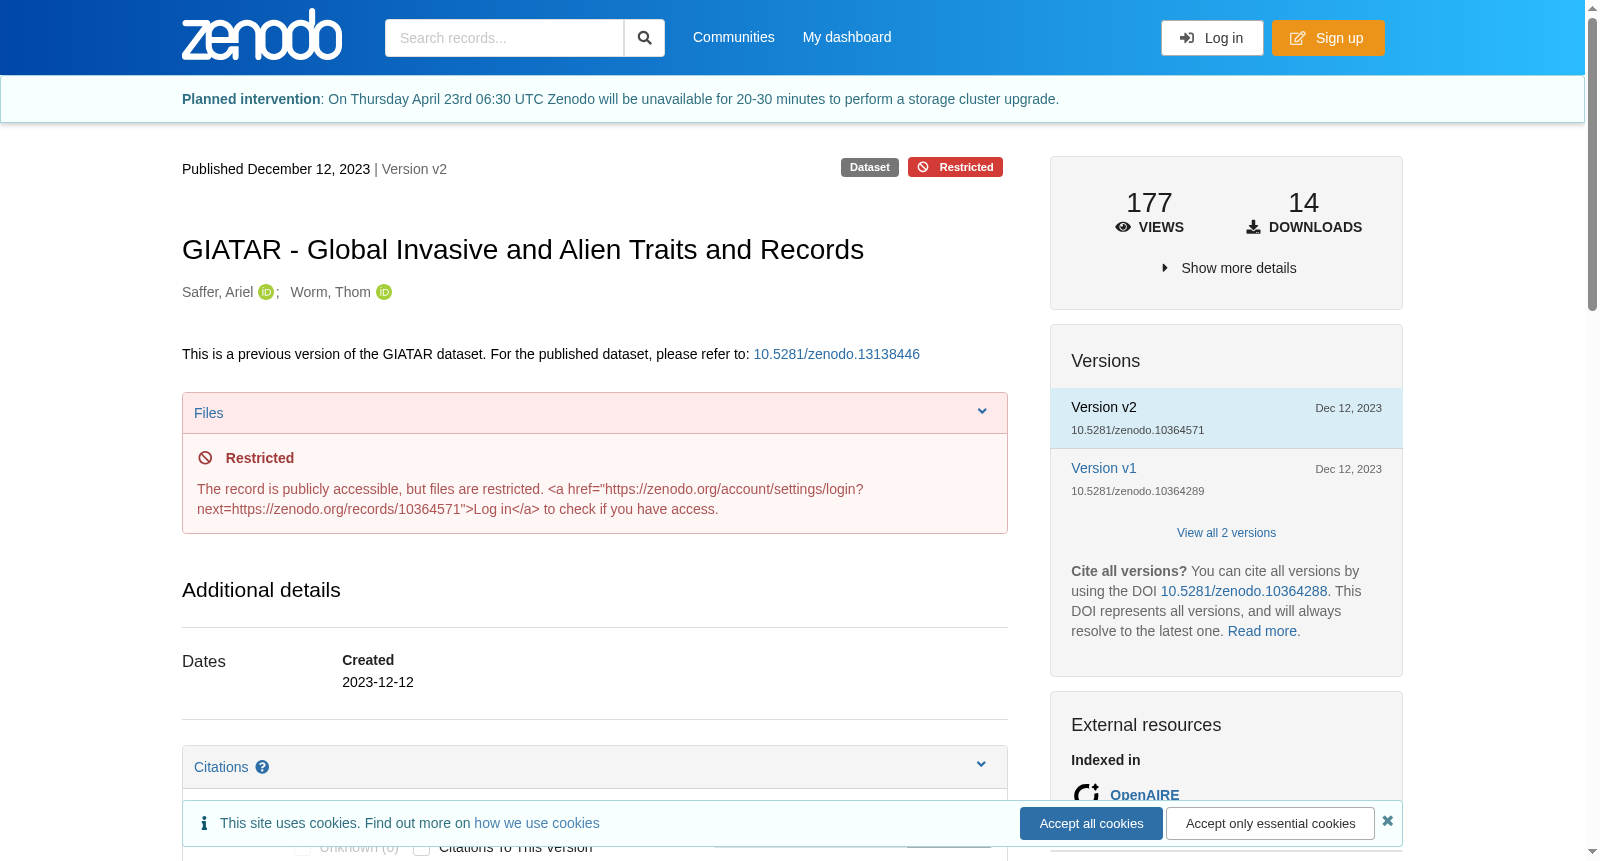Click the Citations panel title
This screenshot has width=1600, height=861.
pyautogui.click(x=221, y=767)
